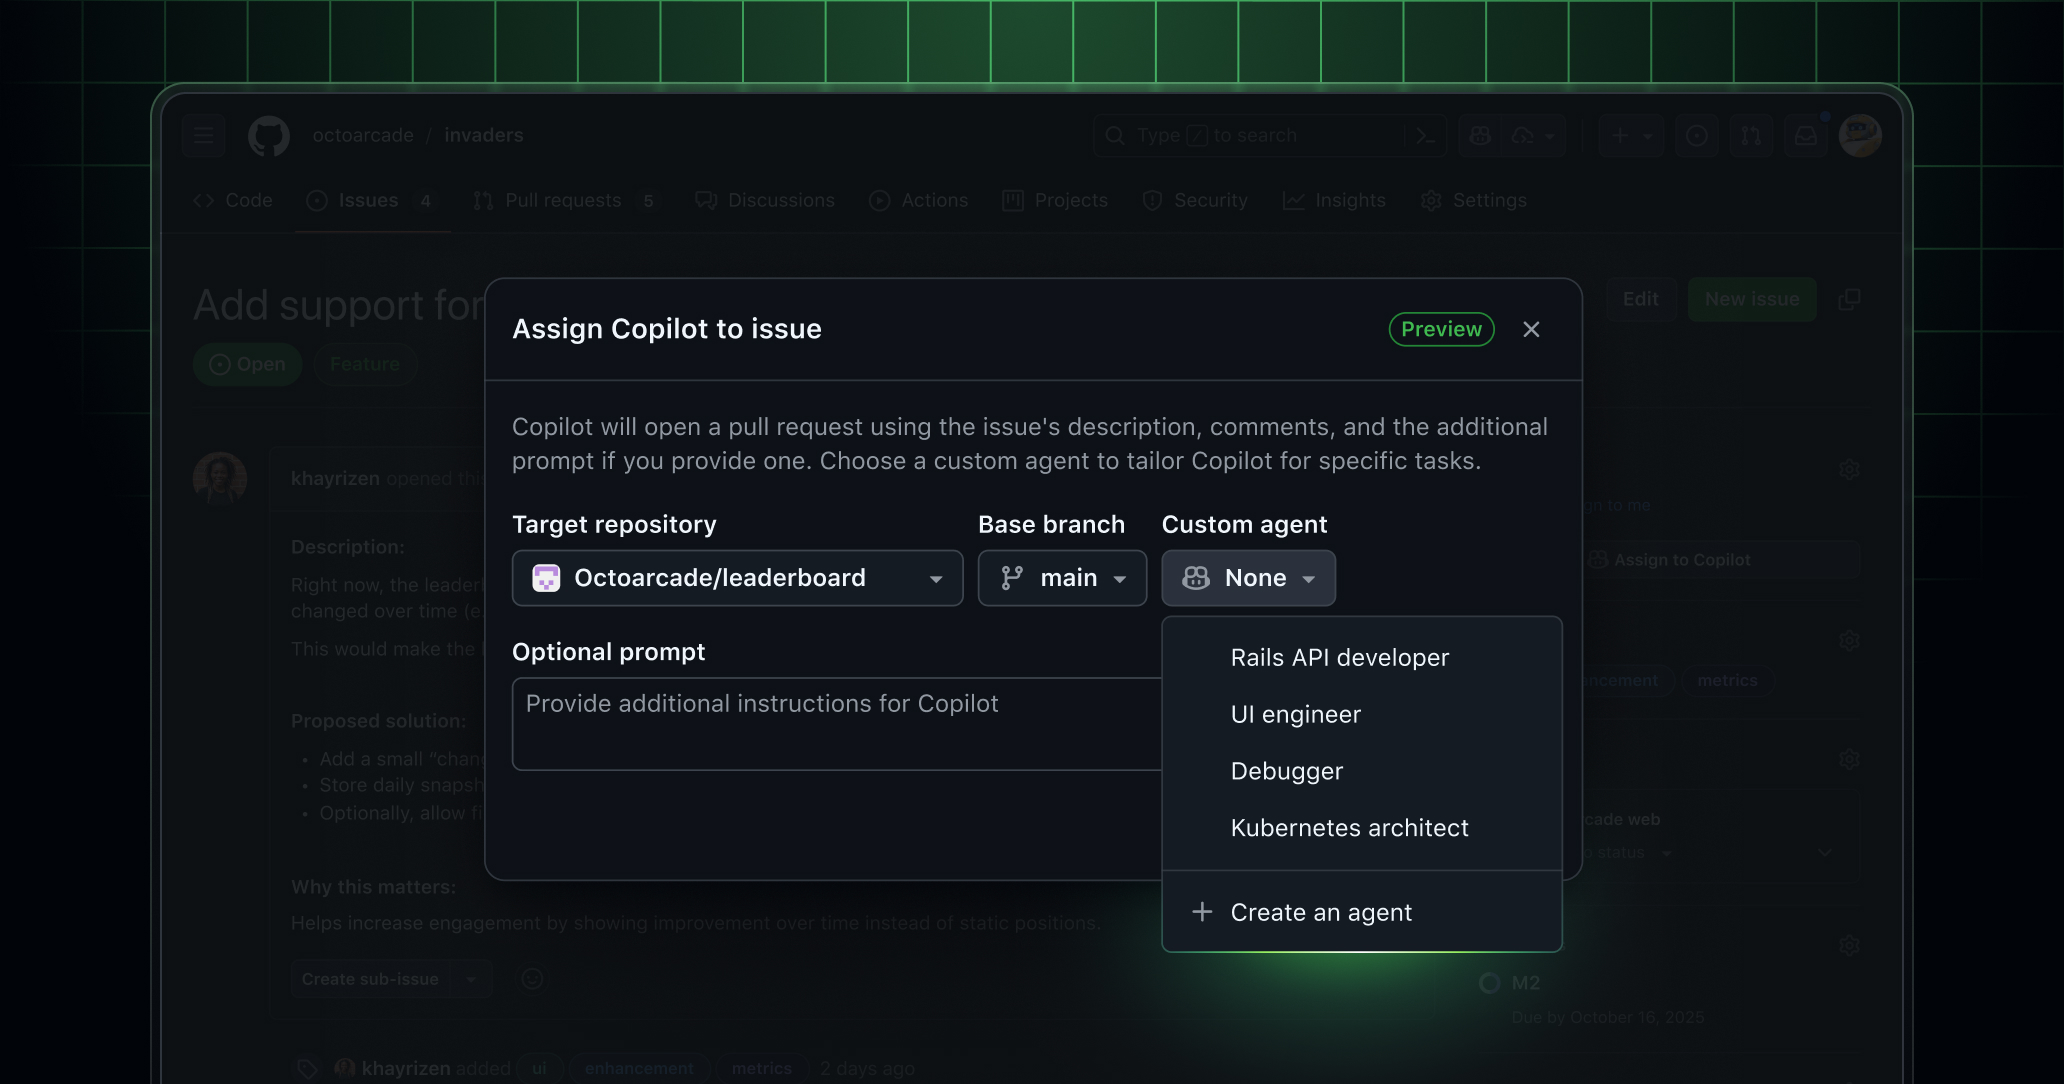Image resolution: width=2064 pixels, height=1084 pixels.
Task: Click the labels settings gear icon
Action: tap(1849, 639)
